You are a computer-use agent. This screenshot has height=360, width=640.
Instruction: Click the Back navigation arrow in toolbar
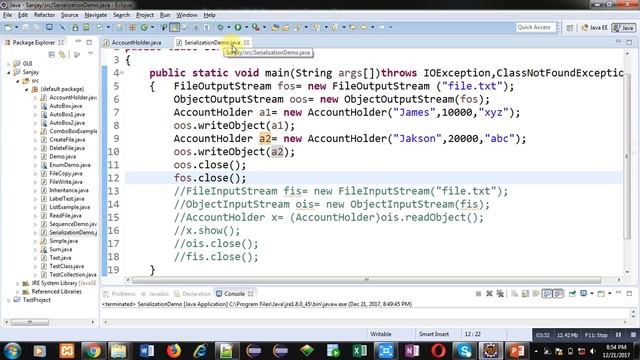tap(363, 27)
